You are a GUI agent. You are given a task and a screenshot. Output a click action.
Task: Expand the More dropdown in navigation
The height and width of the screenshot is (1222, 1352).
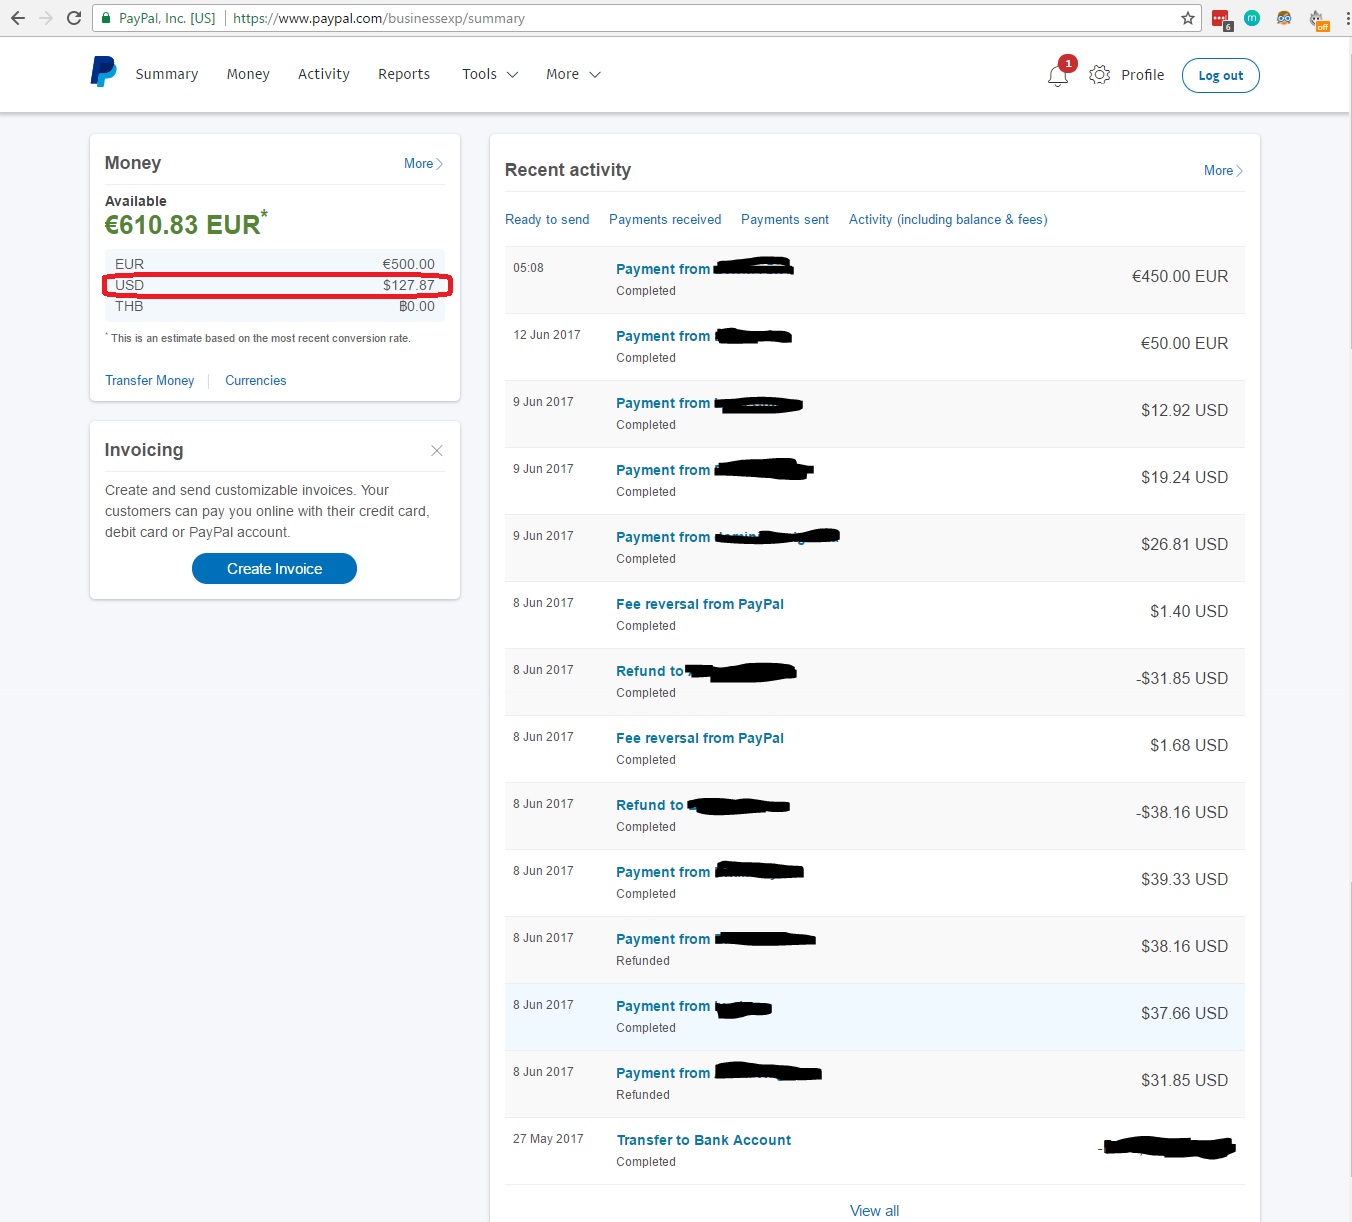pyautogui.click(x=573, y=74)
